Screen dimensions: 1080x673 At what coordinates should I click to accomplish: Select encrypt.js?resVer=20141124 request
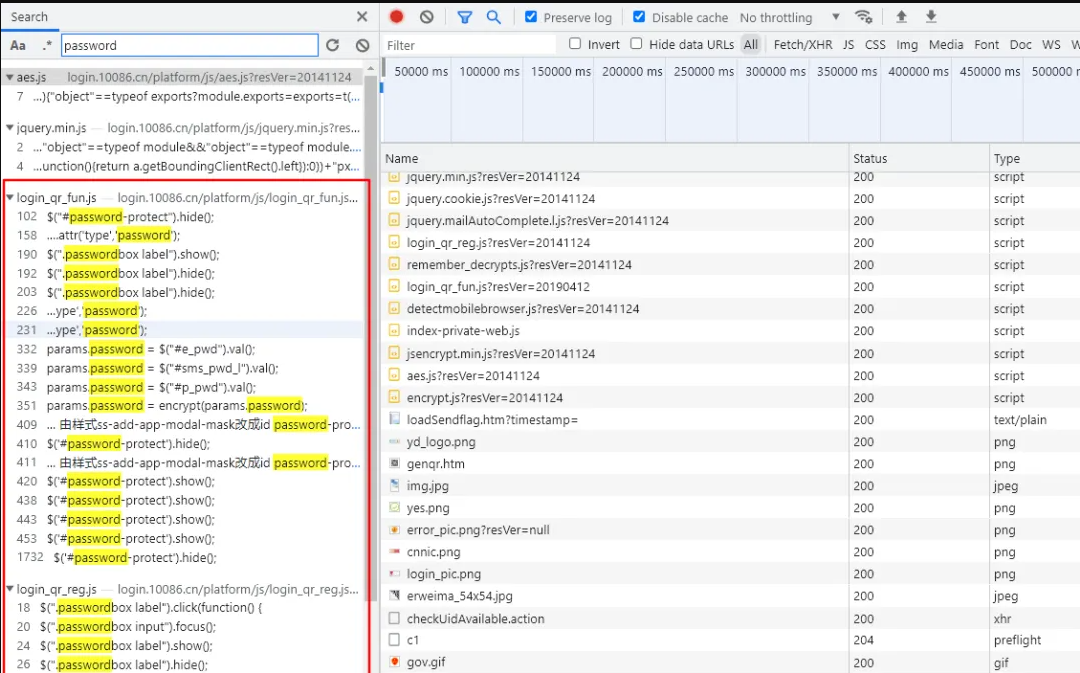coord(485,397)
